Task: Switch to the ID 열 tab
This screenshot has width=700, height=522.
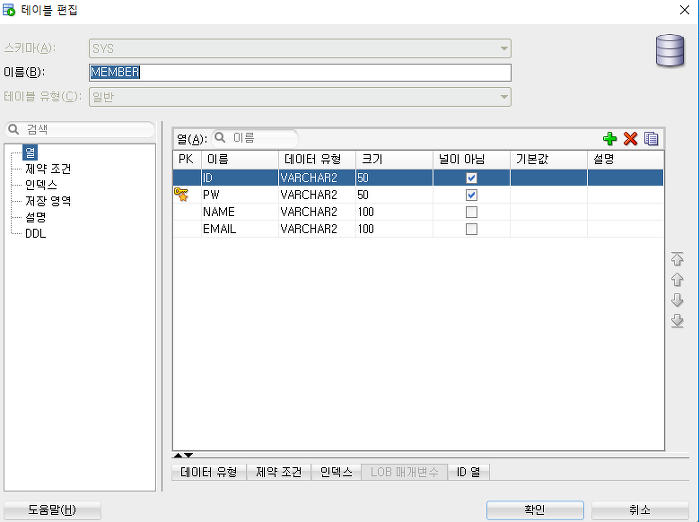Action: pyautogui.click(x=468, y=472)
